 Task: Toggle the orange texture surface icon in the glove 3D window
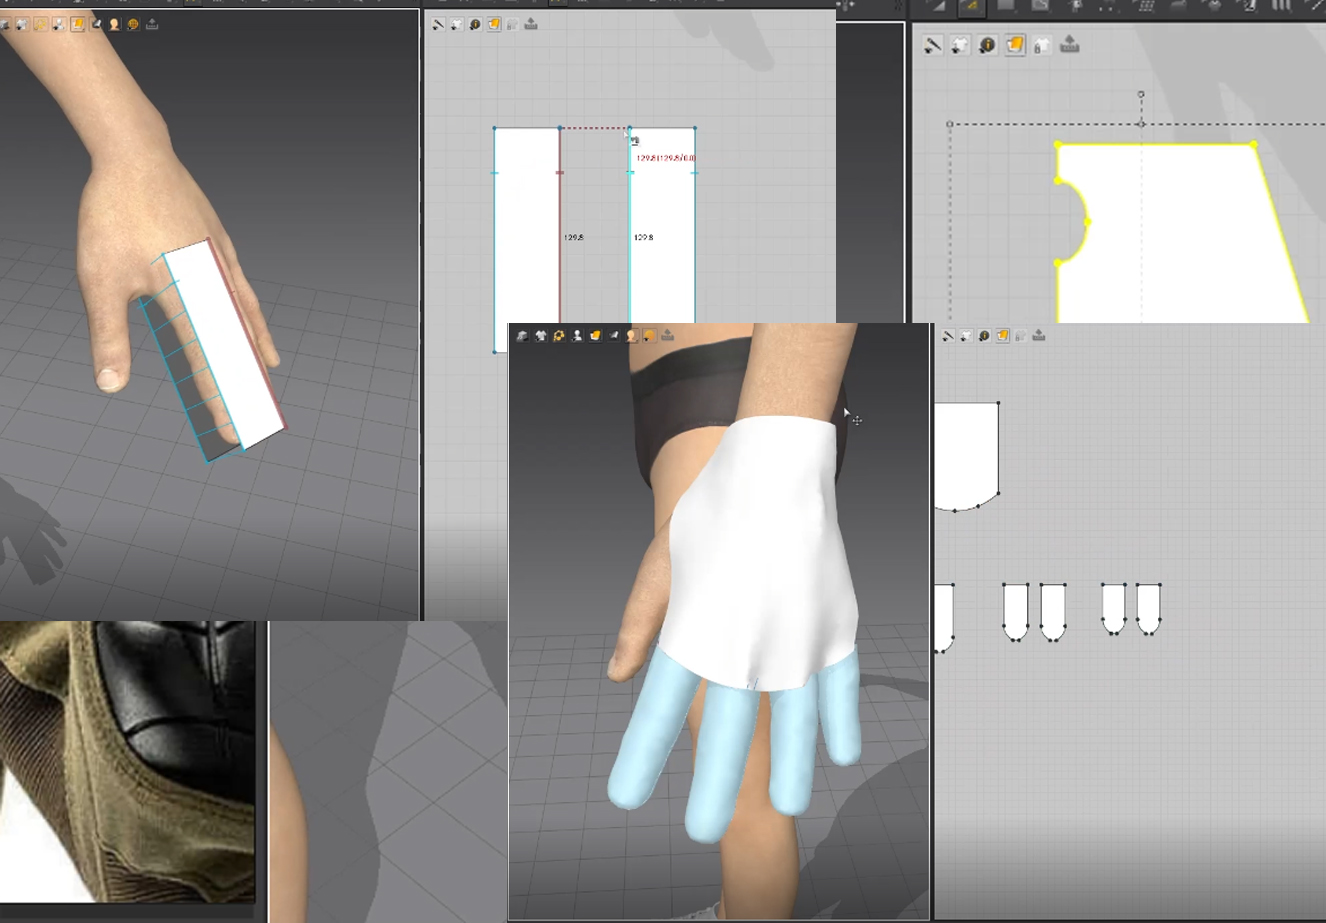pos(595,336)
